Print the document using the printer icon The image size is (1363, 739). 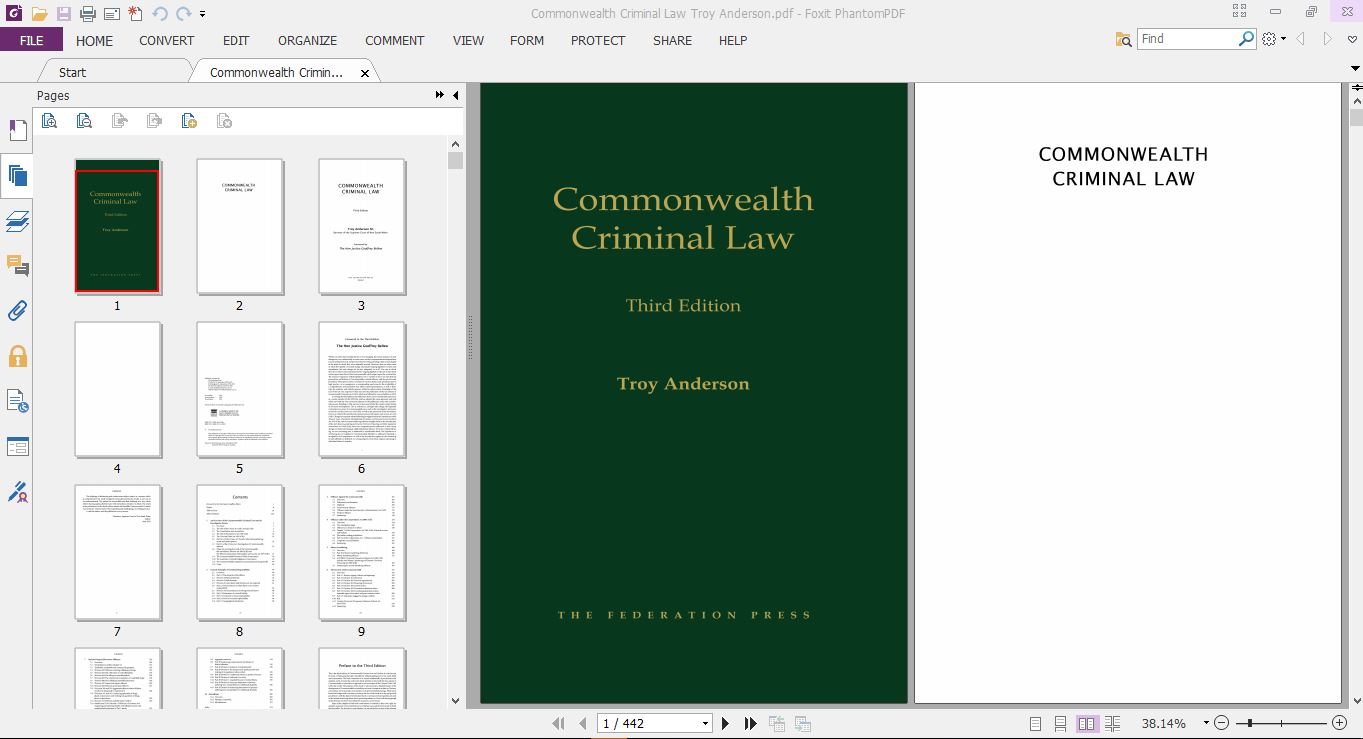click(x=87, y=14)
